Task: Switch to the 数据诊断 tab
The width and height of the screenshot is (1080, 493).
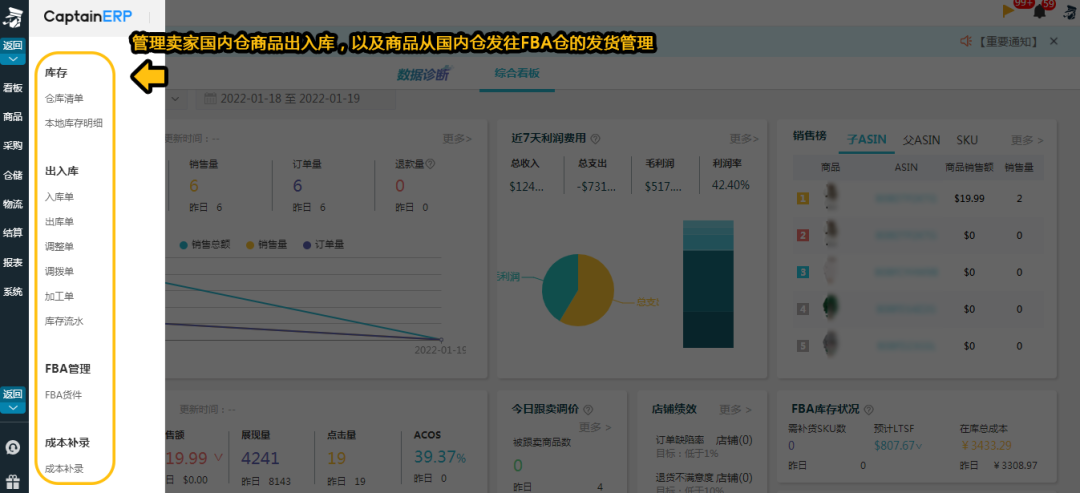Action: point(422,74)
